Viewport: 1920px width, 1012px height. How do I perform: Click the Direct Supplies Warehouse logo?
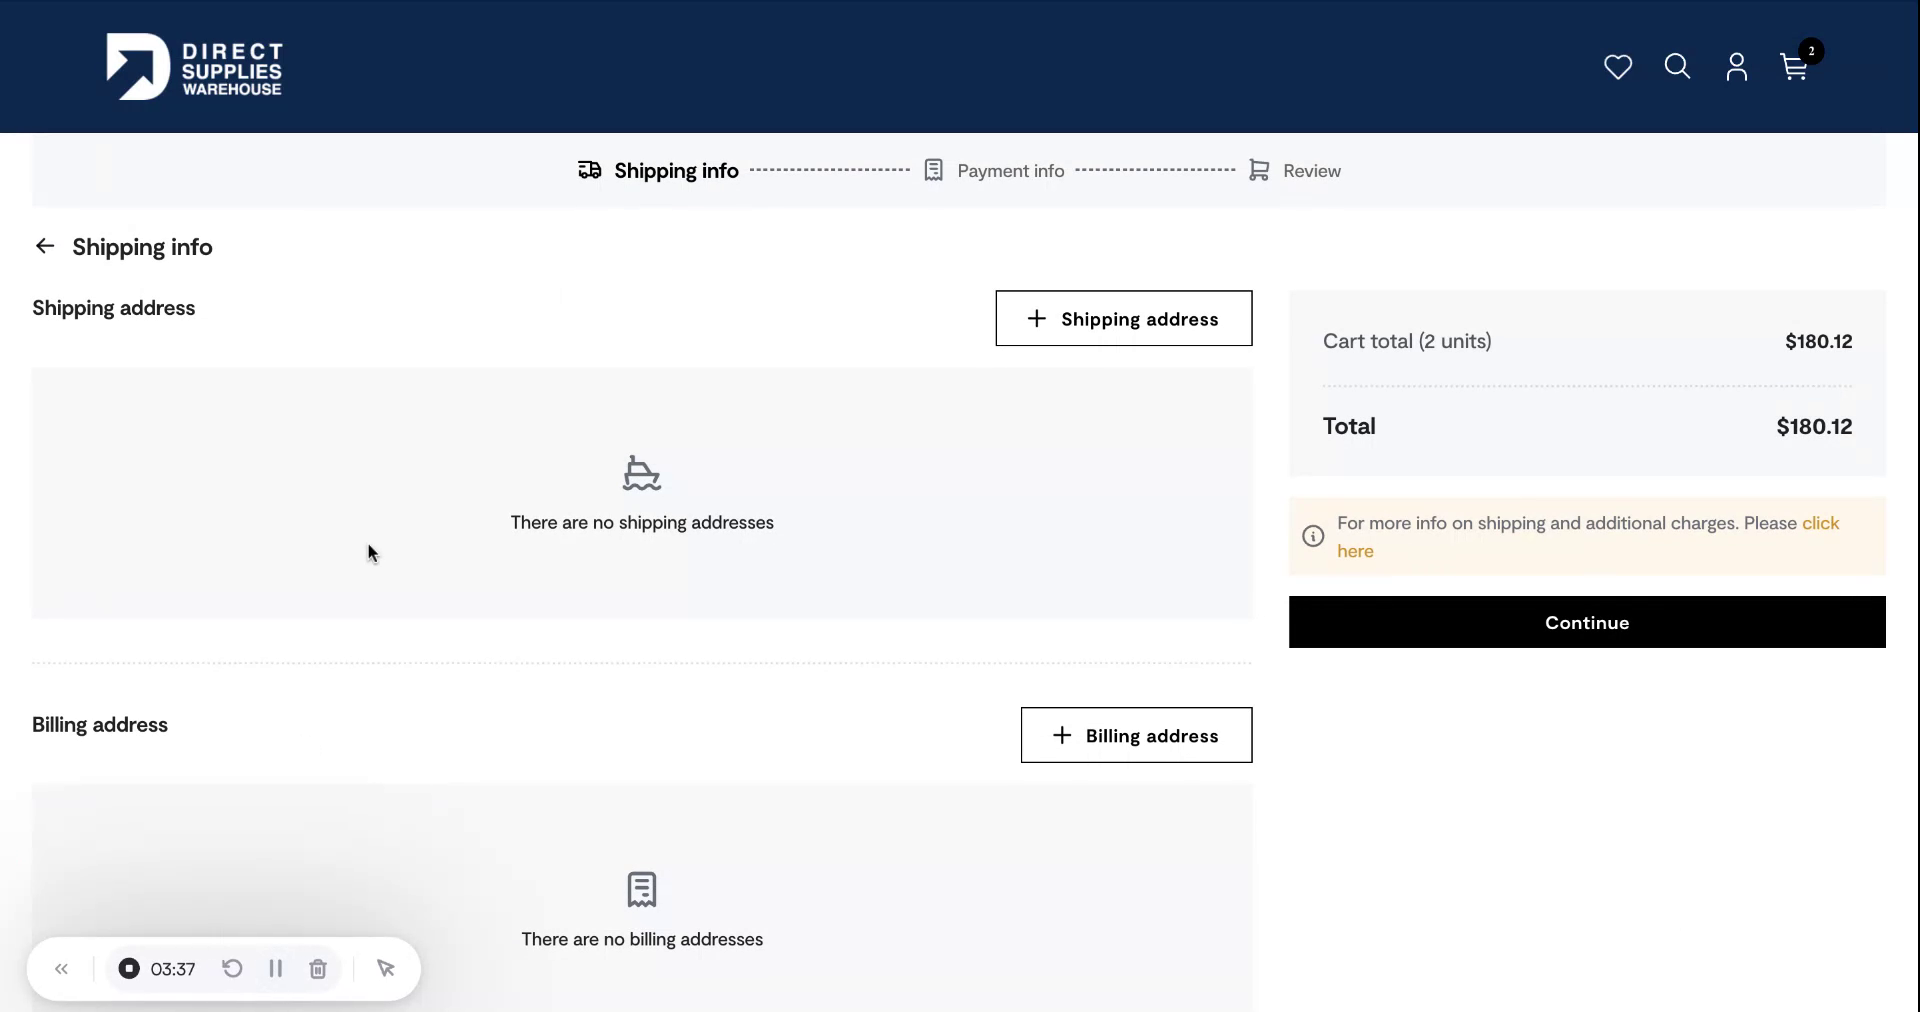(x=195, y=66)
